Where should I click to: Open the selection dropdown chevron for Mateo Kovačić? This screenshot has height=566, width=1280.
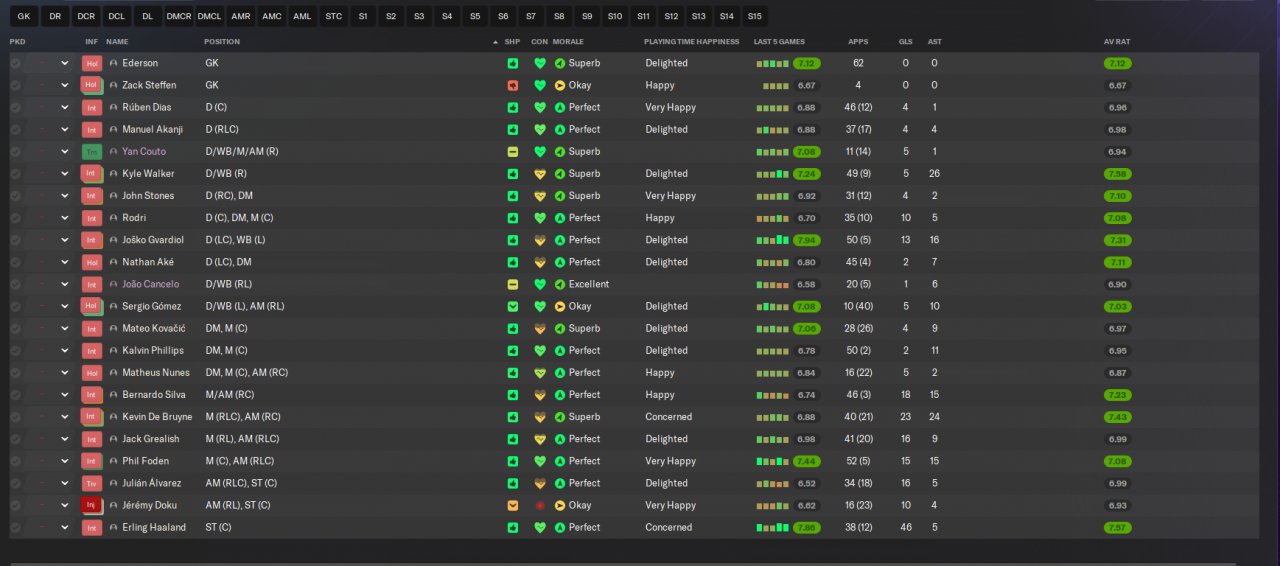pos(65,328)
